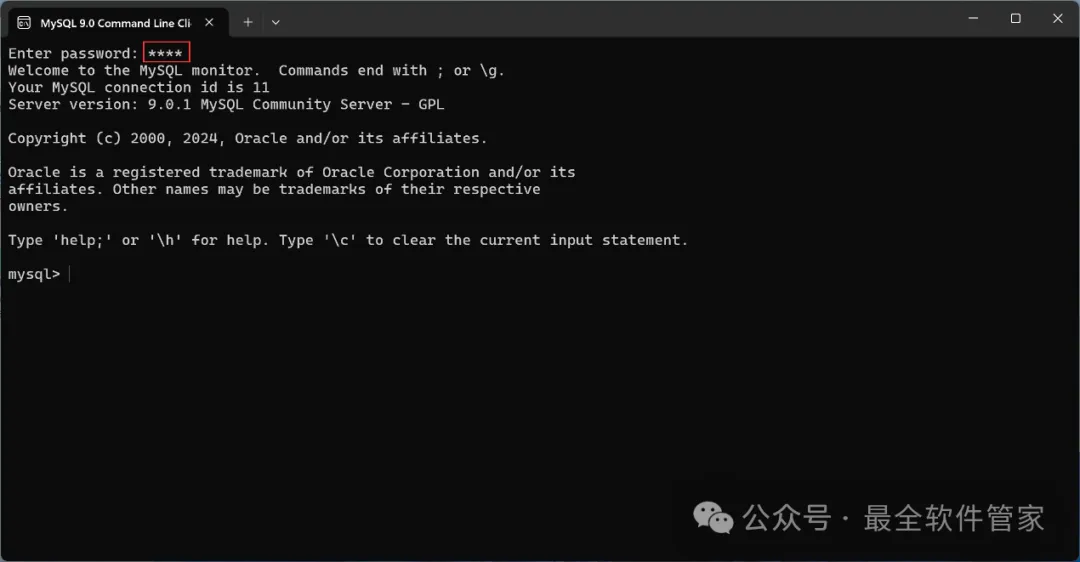1080x562 pixels.
Task: Click the "Welcome to the MySQL monitor" line
Action: pyautogui.click(x=134, y=70)
